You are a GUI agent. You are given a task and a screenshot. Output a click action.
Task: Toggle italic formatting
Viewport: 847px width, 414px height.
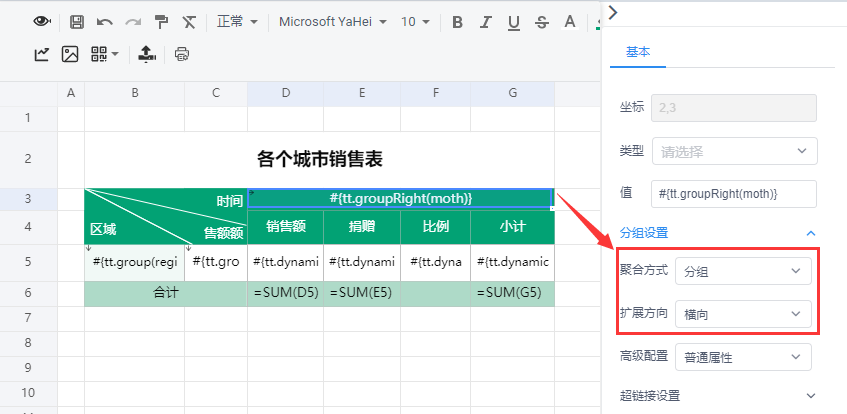pos(486,22)
